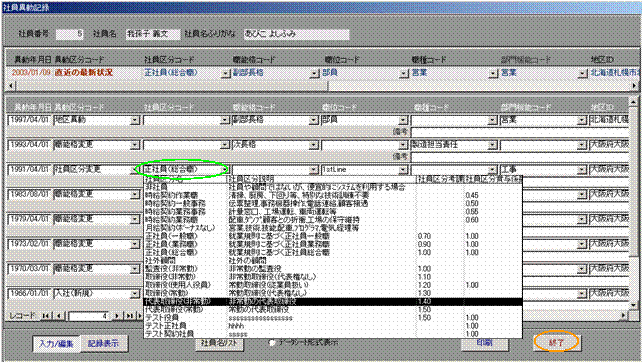Click the 社員番号 field showing 5
This screenshot has width=643, height=363.
click(x=69, y=34)
